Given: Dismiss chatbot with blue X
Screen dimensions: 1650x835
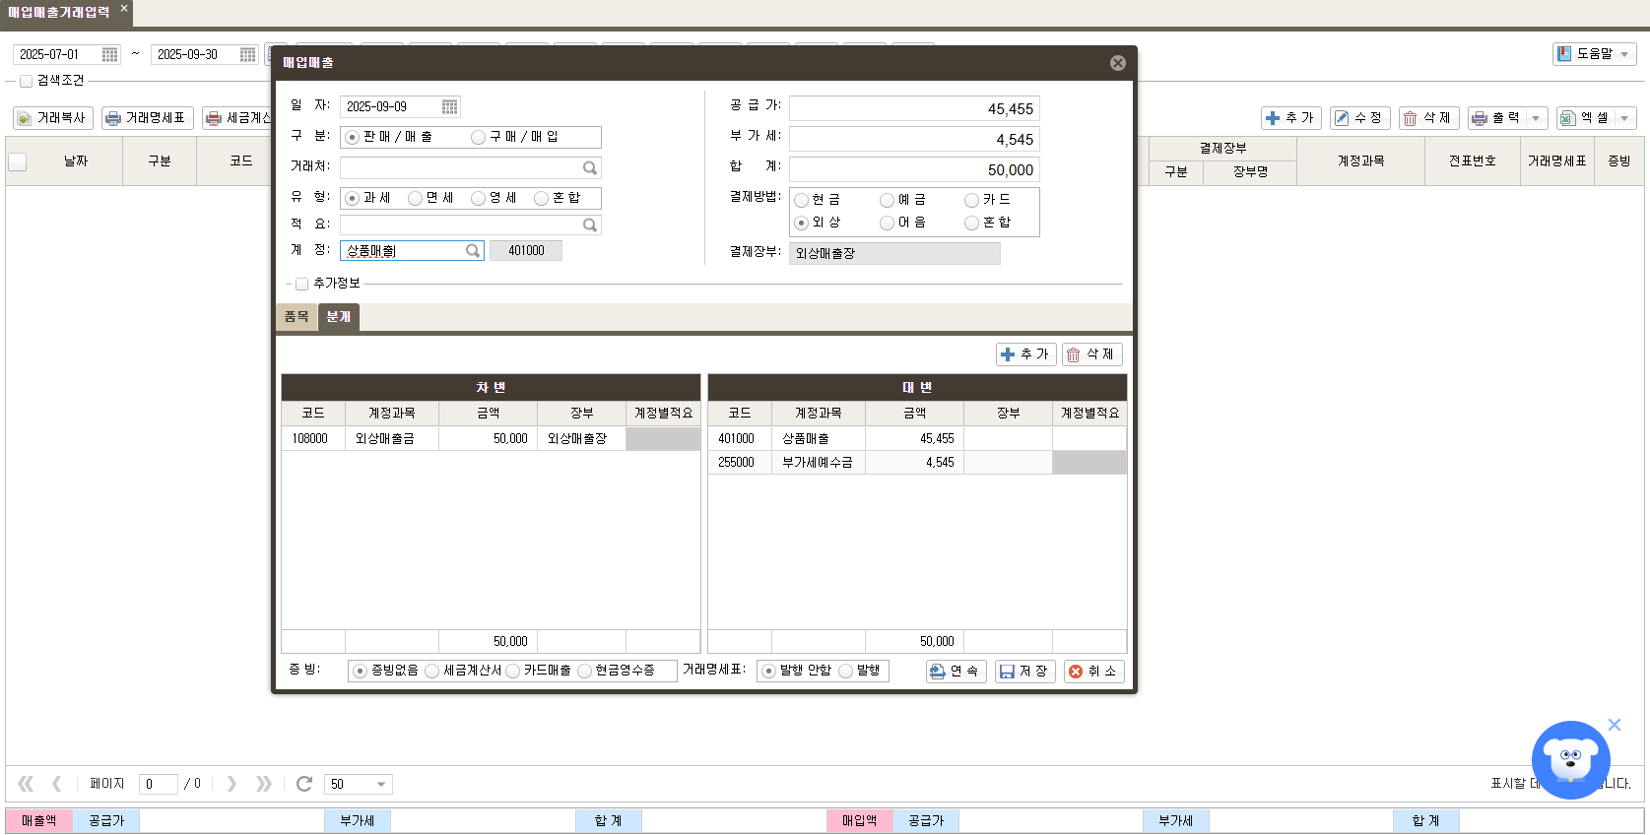Looking at the screenshot, I should [x=1614, y=725].
